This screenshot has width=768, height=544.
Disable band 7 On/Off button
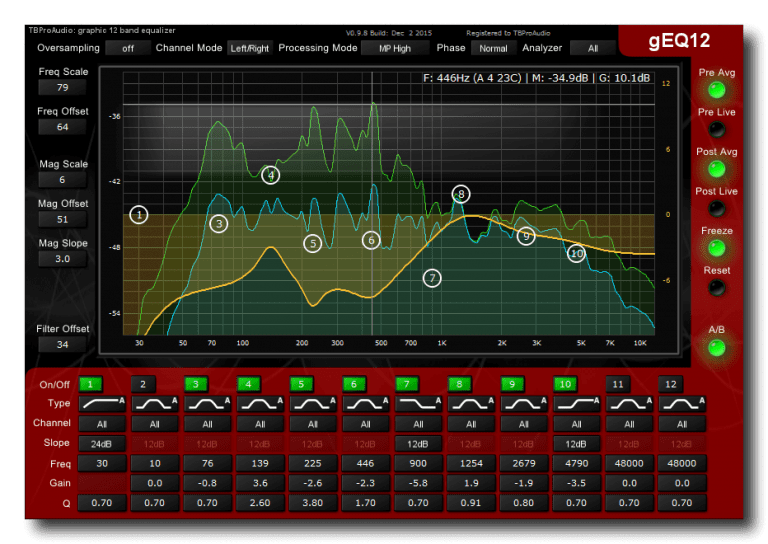(x=407, y=384)
